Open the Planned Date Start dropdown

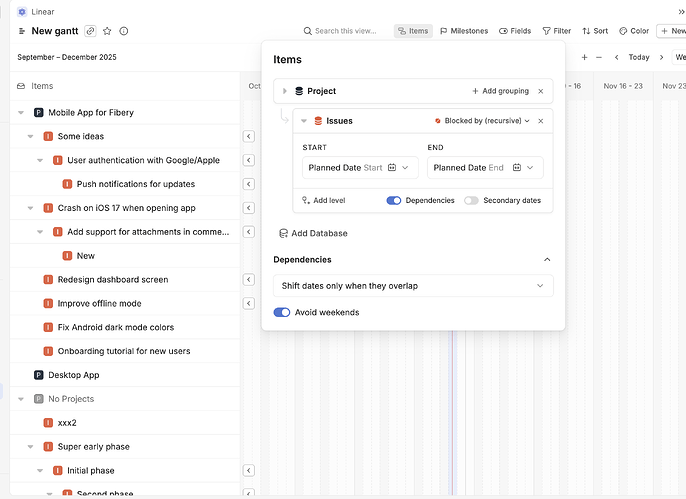point(360,167)
